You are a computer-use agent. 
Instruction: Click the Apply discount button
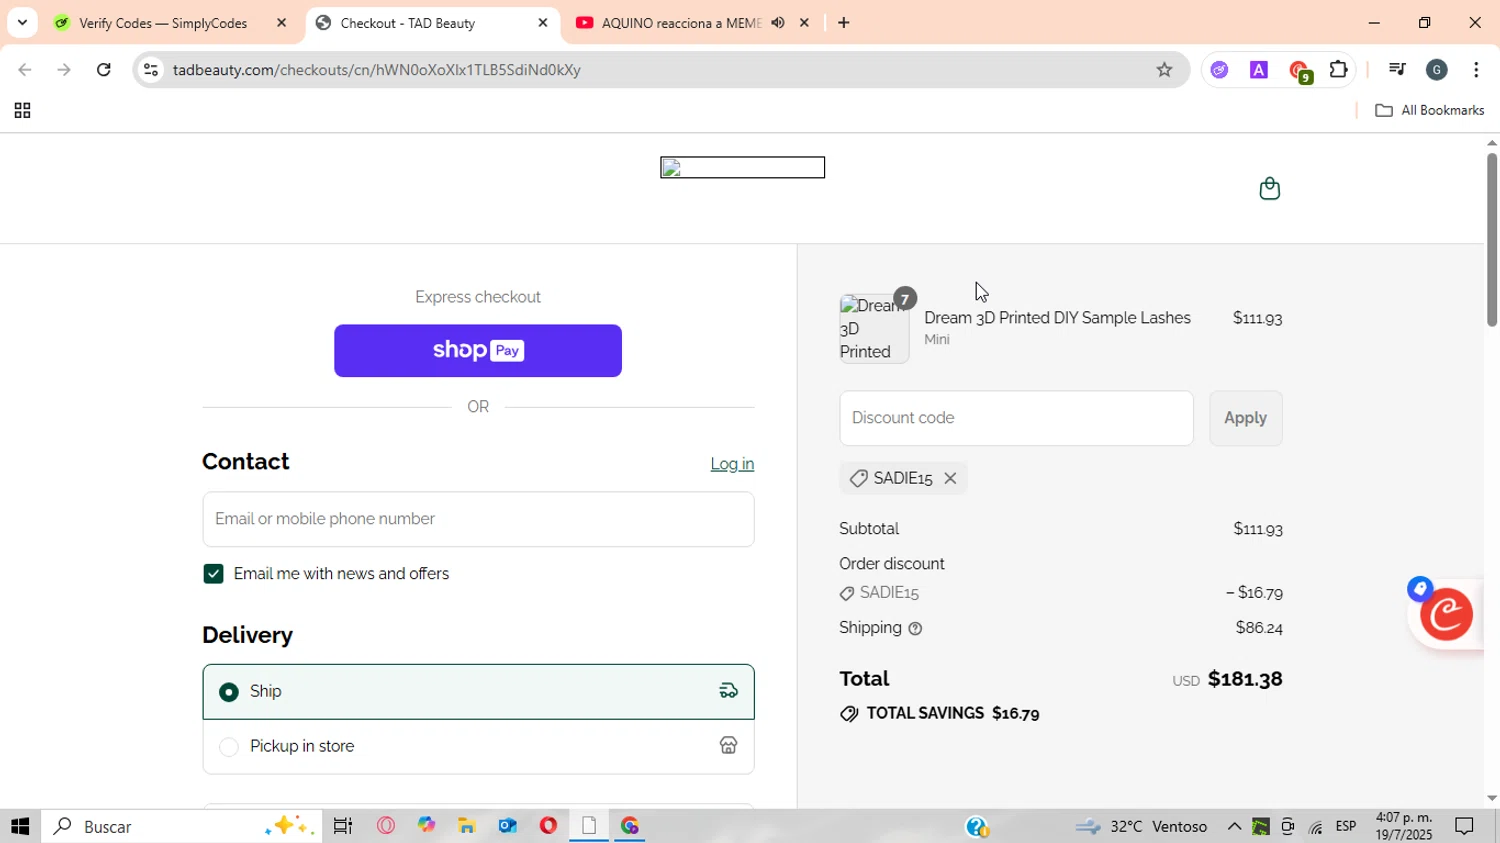tap(1245, 418)
